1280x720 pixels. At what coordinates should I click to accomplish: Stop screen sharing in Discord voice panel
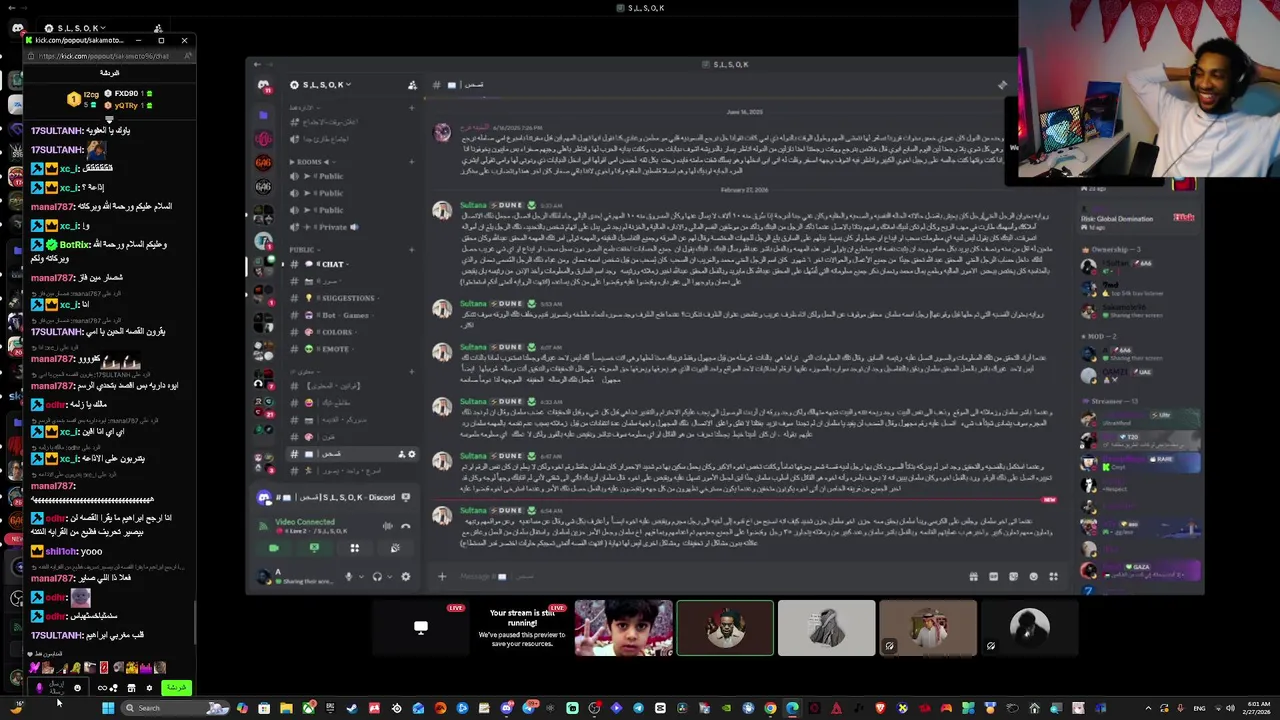tap(314, 548)
